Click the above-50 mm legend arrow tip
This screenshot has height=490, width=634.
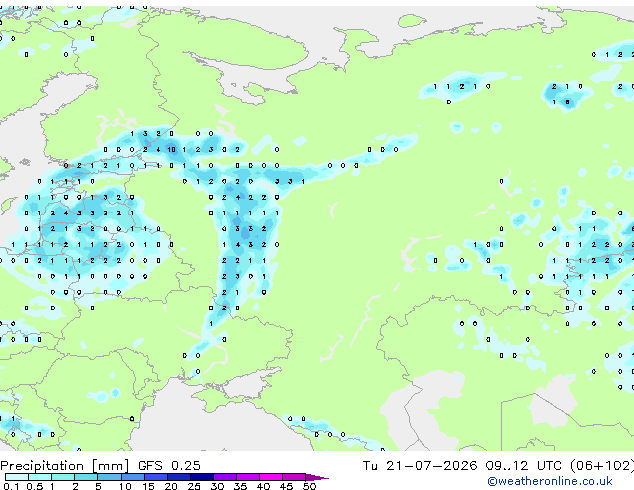(317, 477)
